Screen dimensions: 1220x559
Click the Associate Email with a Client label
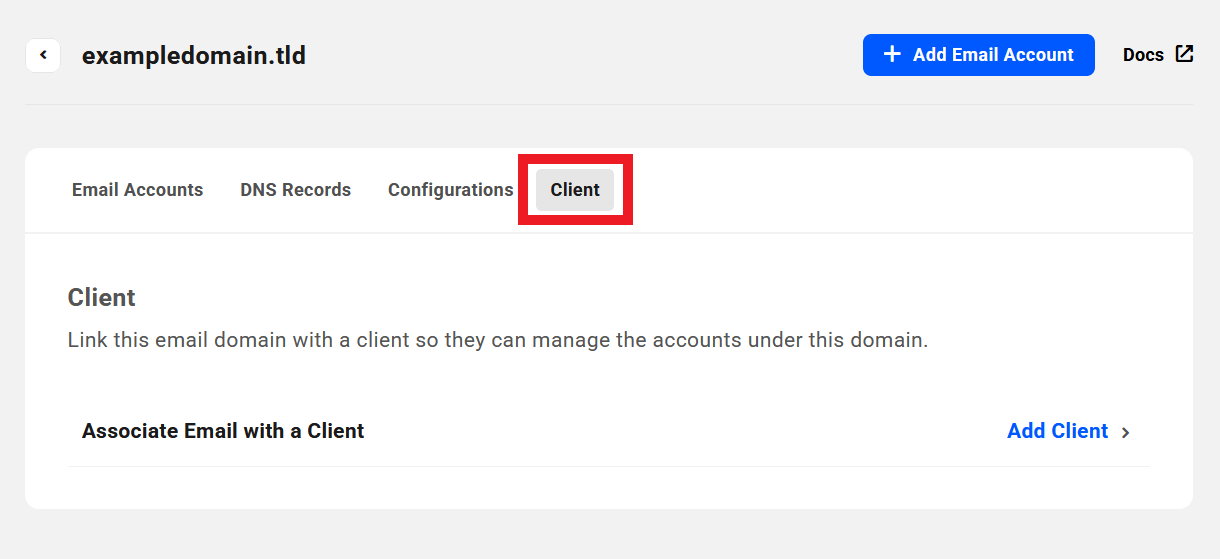(223, 431)
